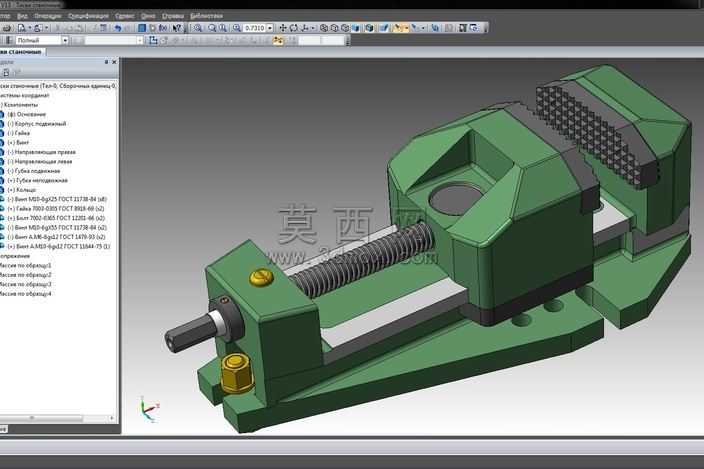Click into the zoom scale field 0.7310
704x469 pixels.
coord(255,28)
